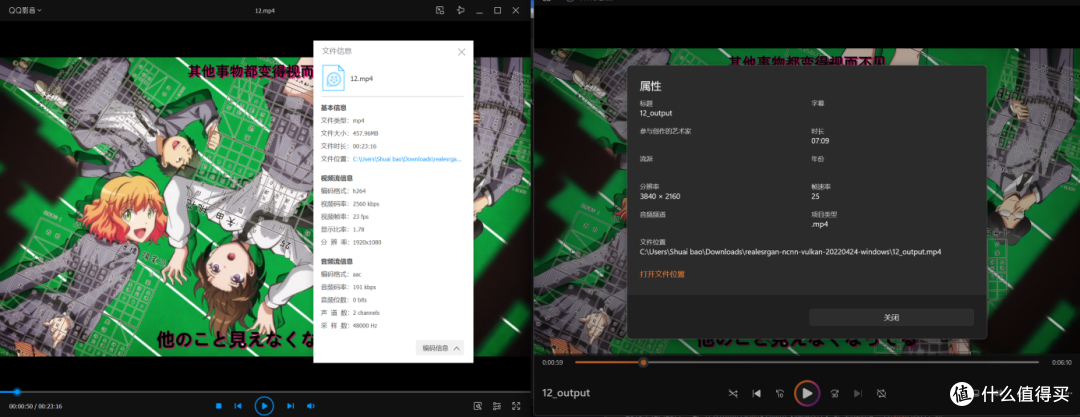Skip back 10 seconds in right player
The height and width of the screenshot is (417, 1080).
pos(780,394)
